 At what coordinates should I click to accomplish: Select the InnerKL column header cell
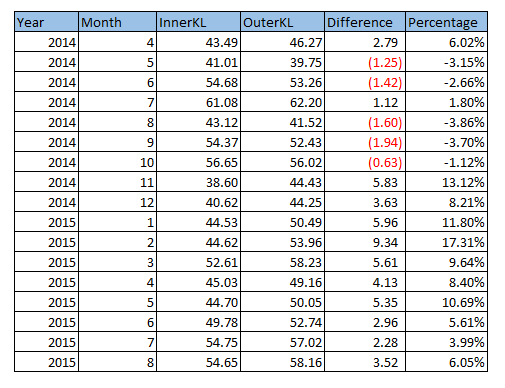[198, 22]
